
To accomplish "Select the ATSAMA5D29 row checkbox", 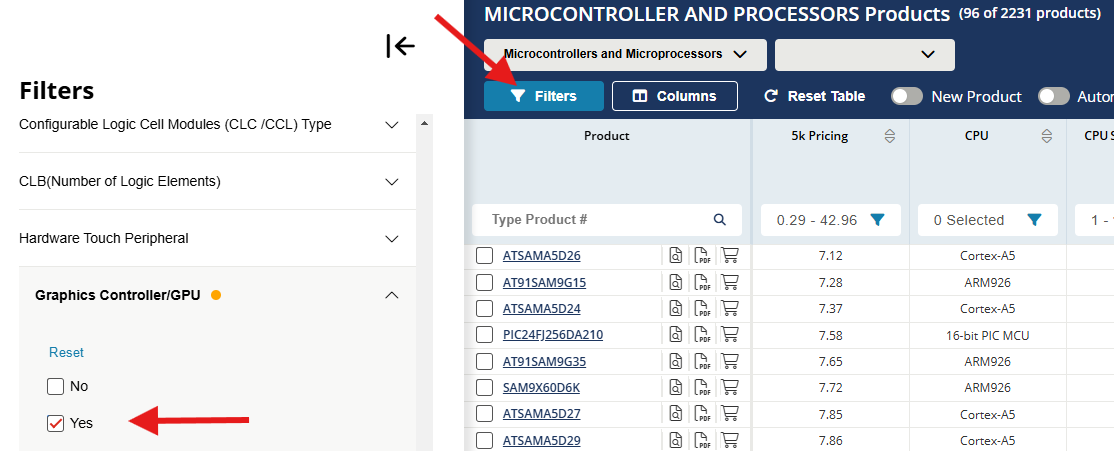I will point(485,441).
